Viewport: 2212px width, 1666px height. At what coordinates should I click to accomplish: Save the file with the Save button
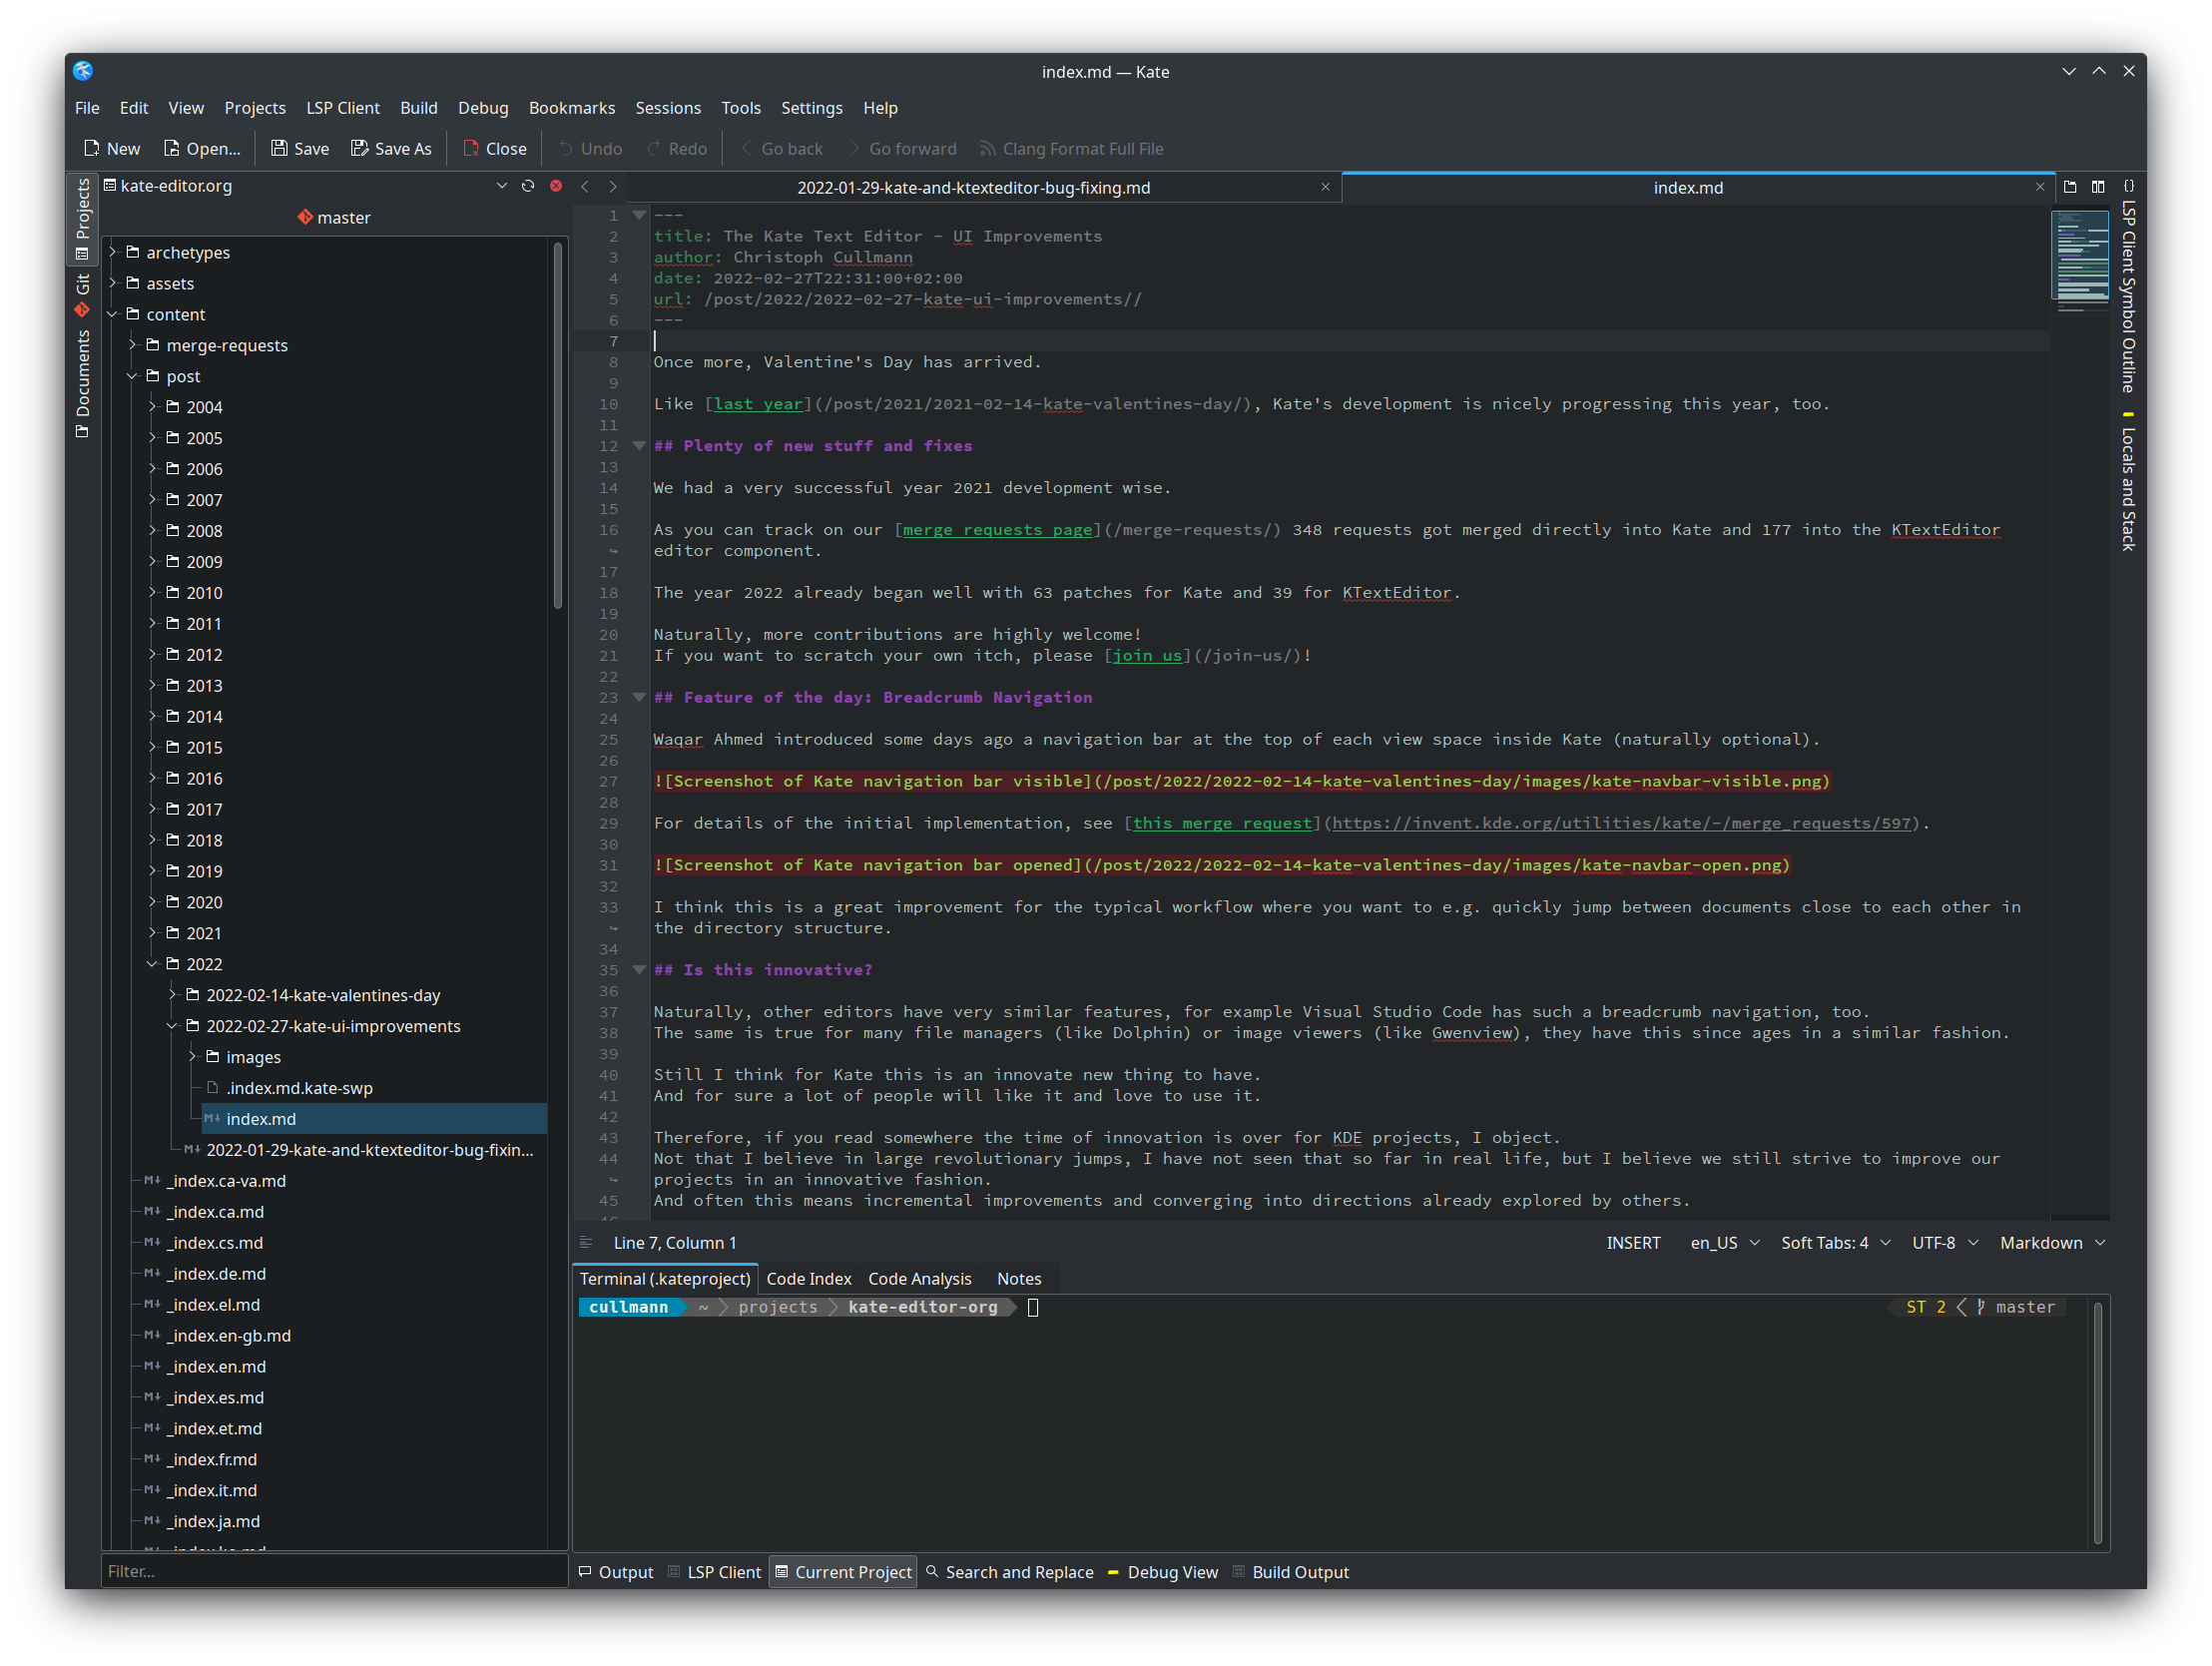coord(299,148)
